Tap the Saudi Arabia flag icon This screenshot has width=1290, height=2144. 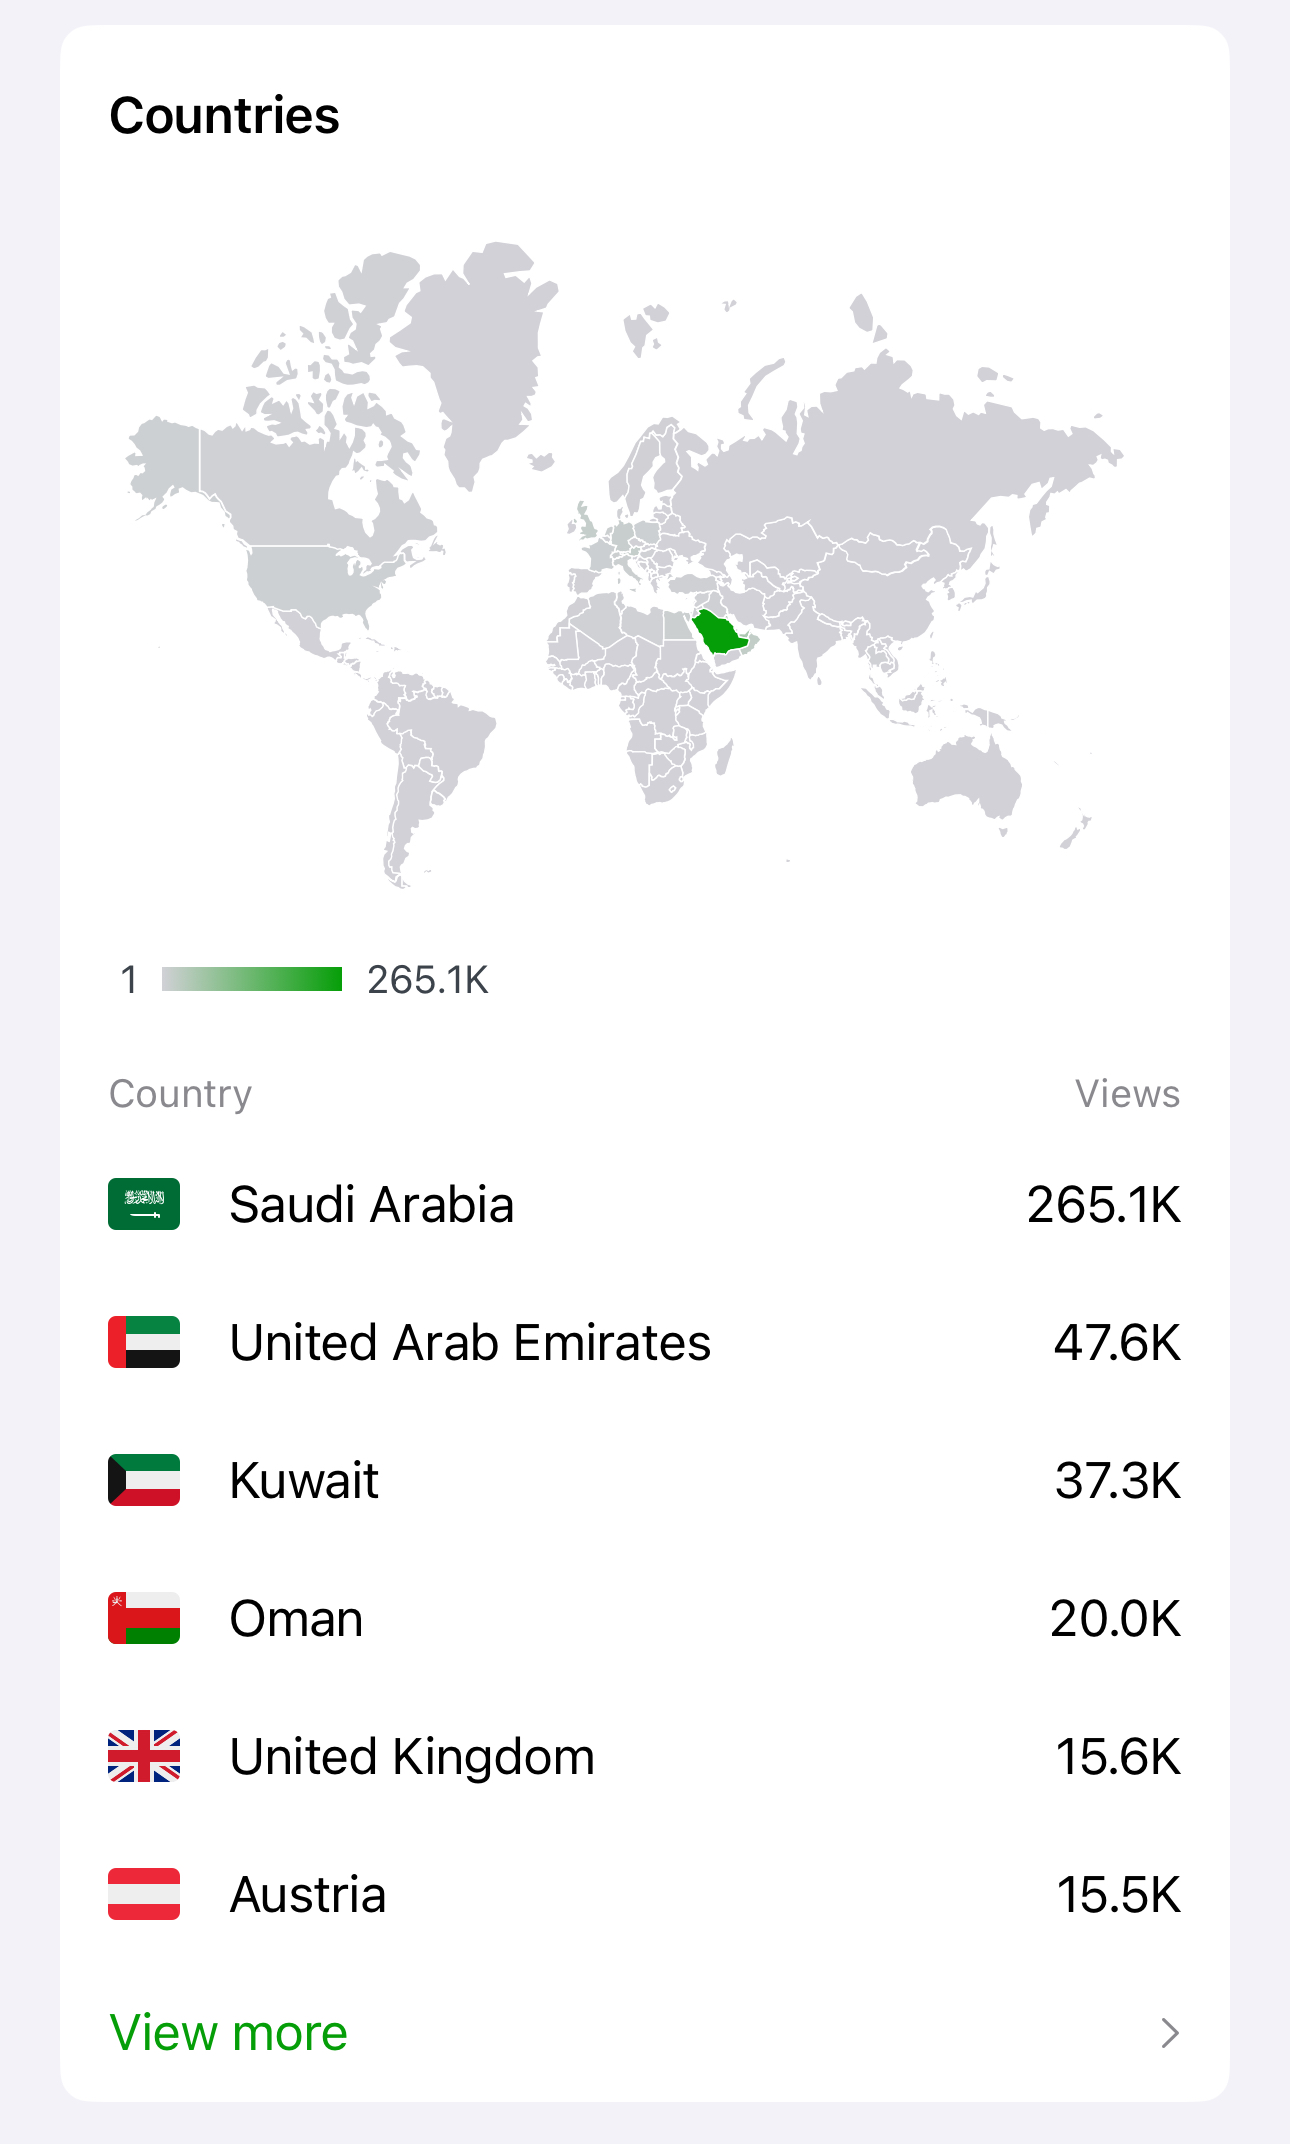tap(144, 1204)
